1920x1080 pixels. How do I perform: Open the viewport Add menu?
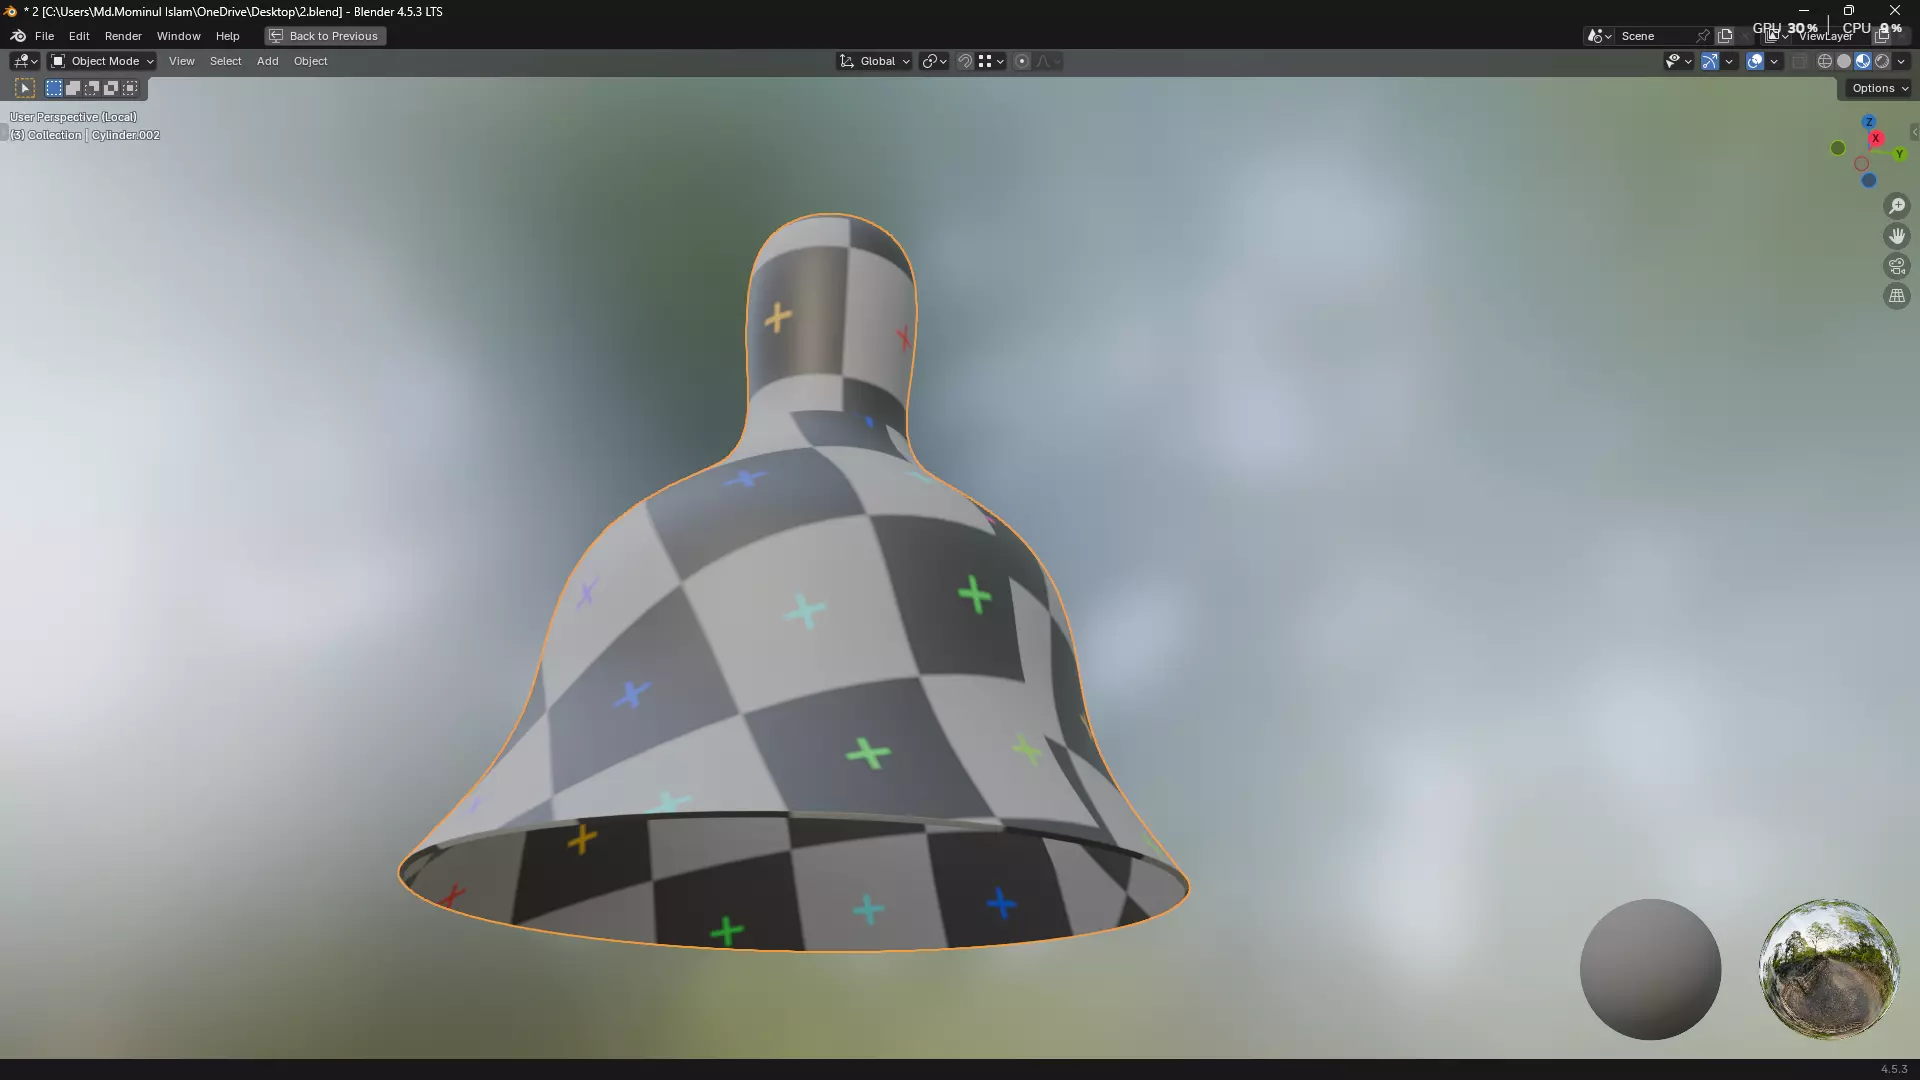tap(267, 61)
